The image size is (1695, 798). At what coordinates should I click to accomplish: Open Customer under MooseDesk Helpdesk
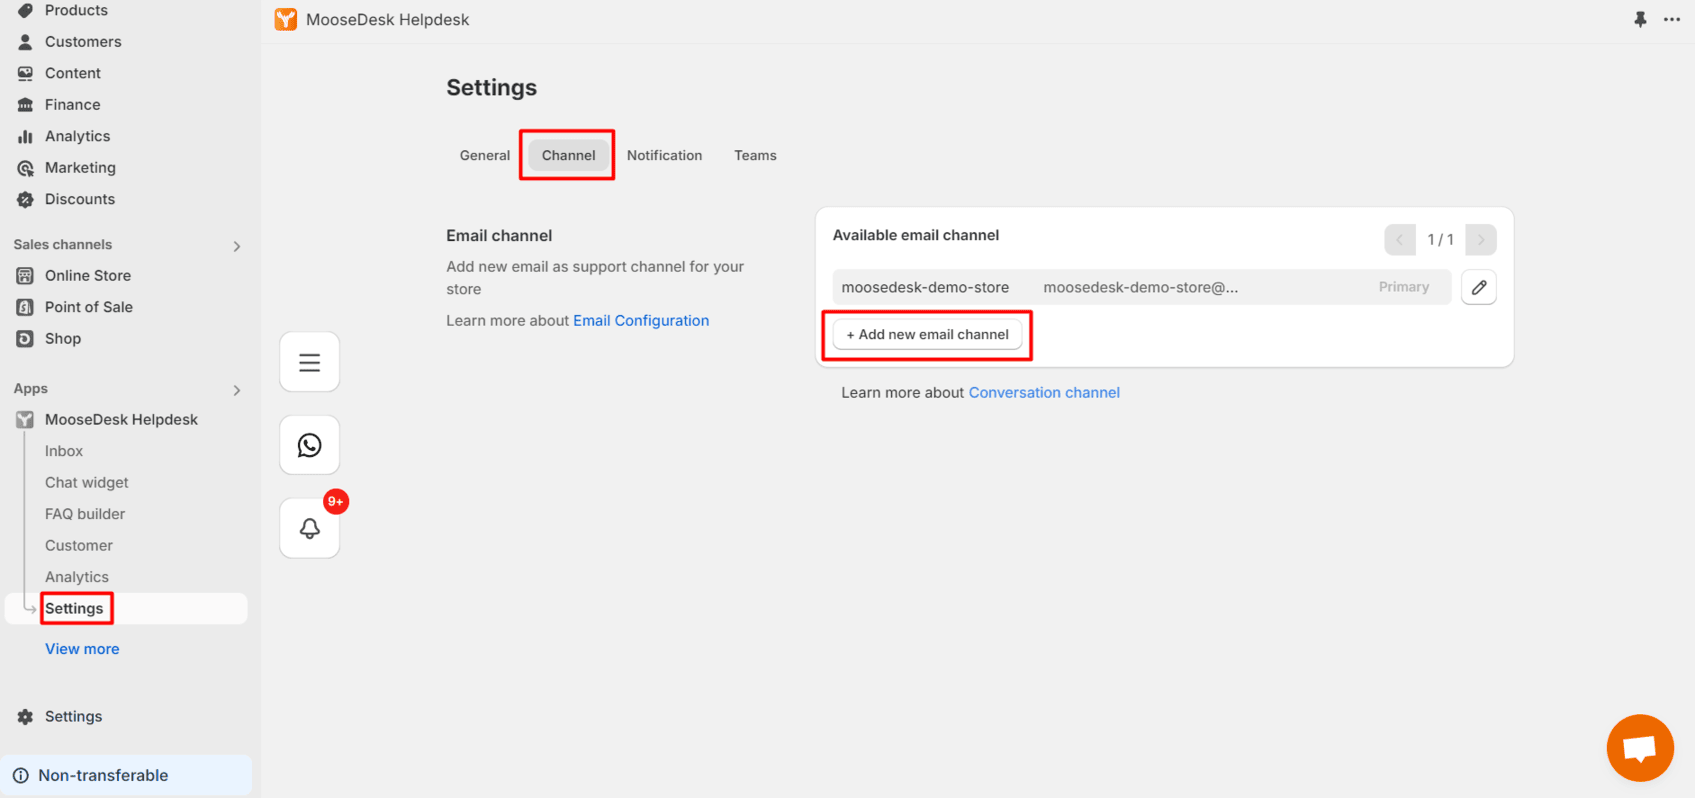coord(79,546)
